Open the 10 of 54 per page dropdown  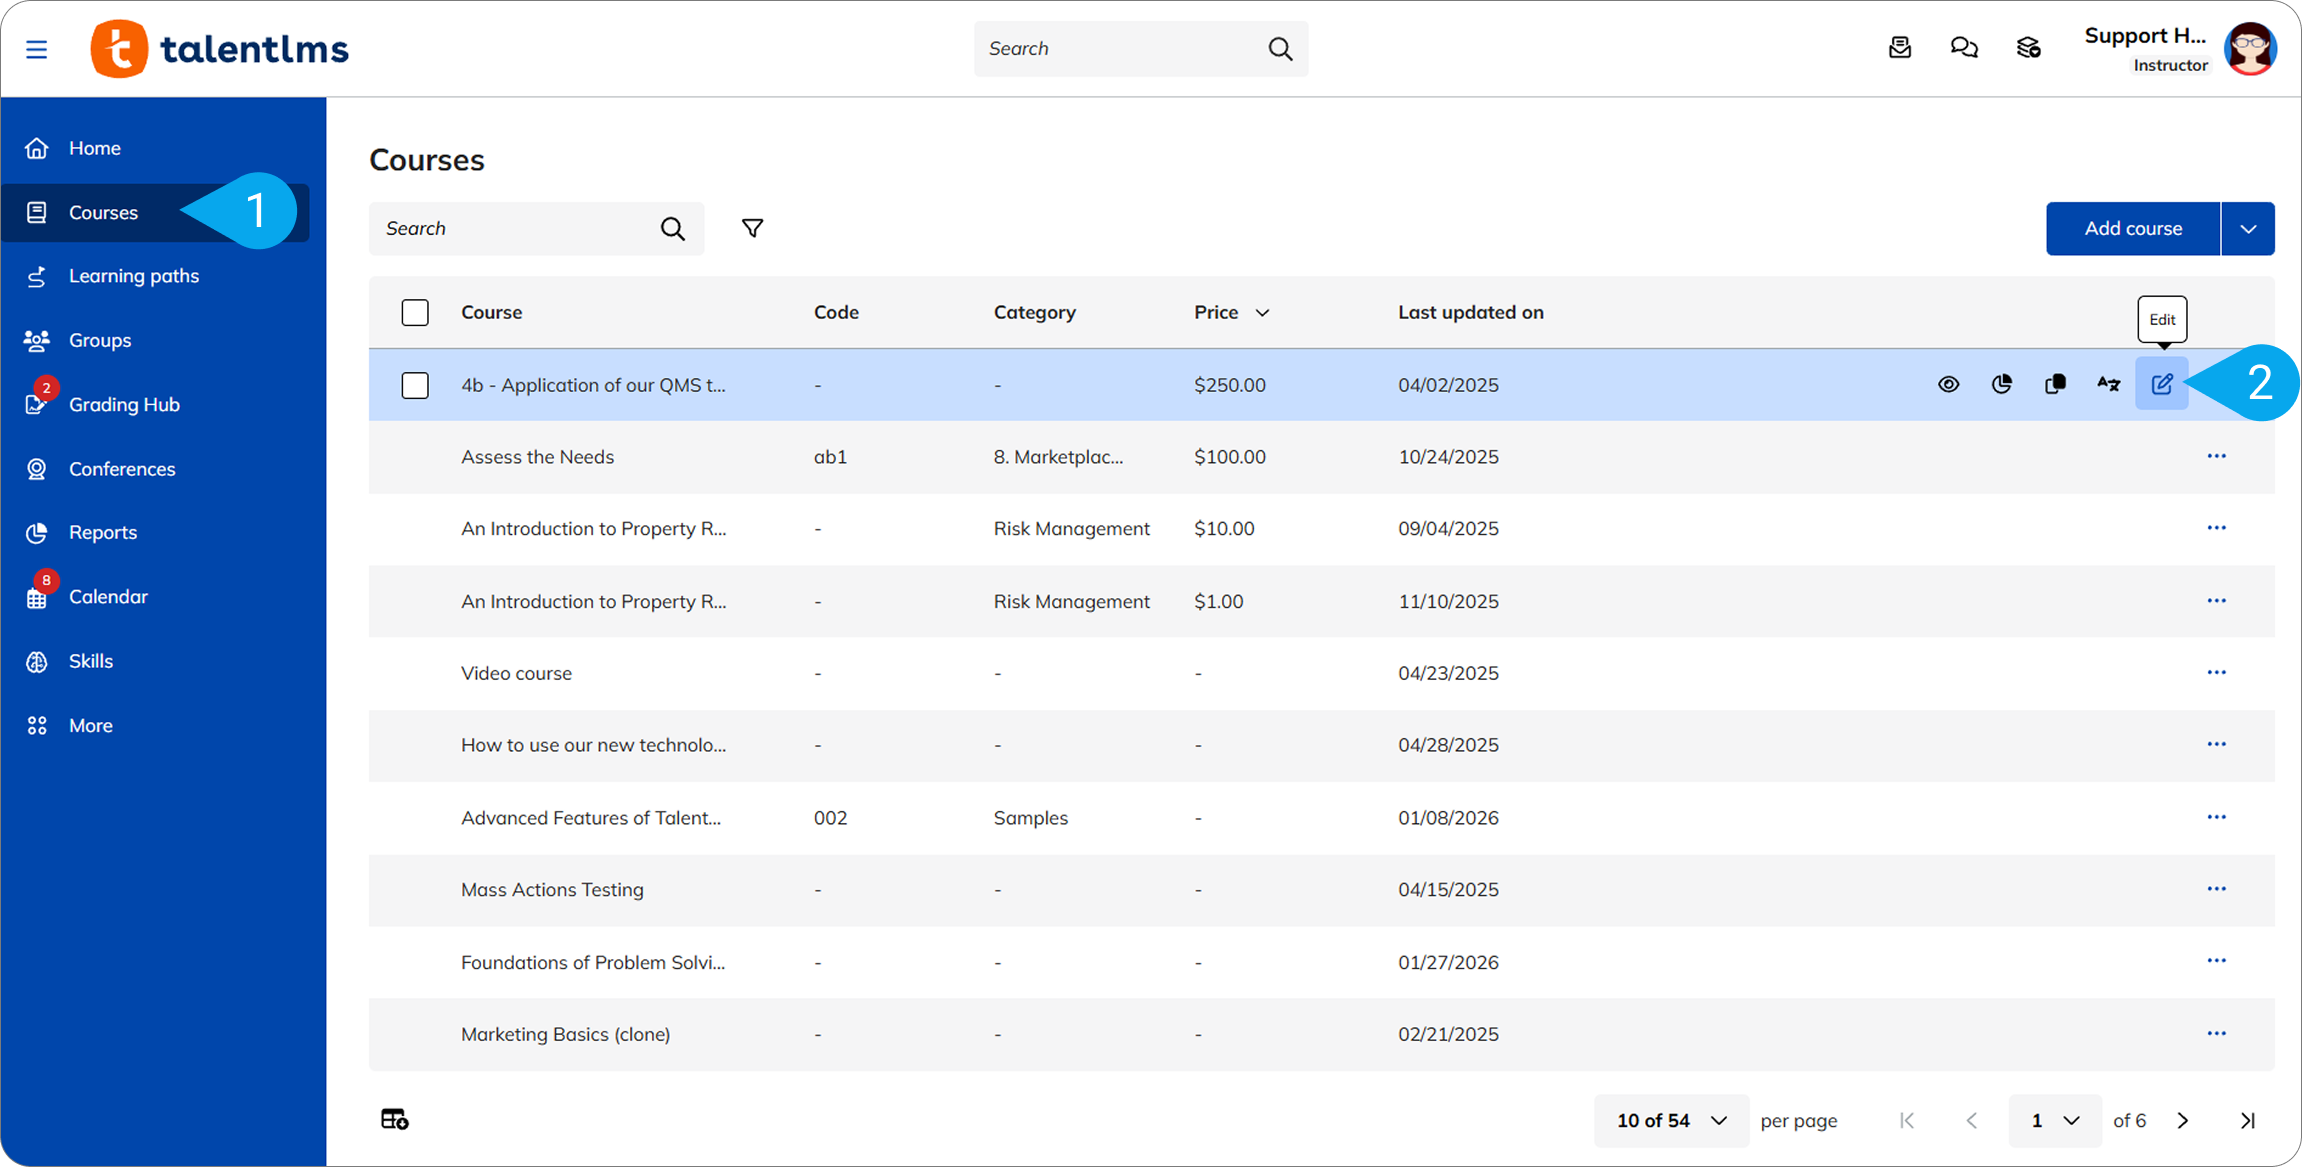pyautogui.click(x=1671, y=1120)
